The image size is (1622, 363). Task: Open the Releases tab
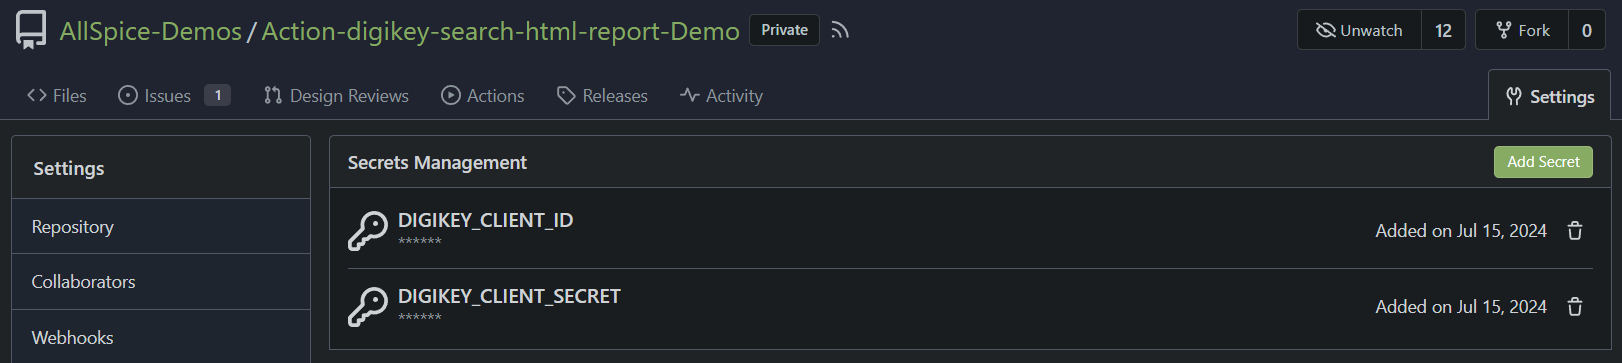point(602,96)
